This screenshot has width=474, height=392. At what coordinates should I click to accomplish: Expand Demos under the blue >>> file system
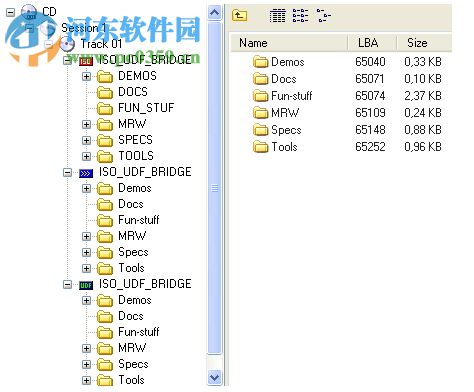pyautogui.click(x=86, y=189)
